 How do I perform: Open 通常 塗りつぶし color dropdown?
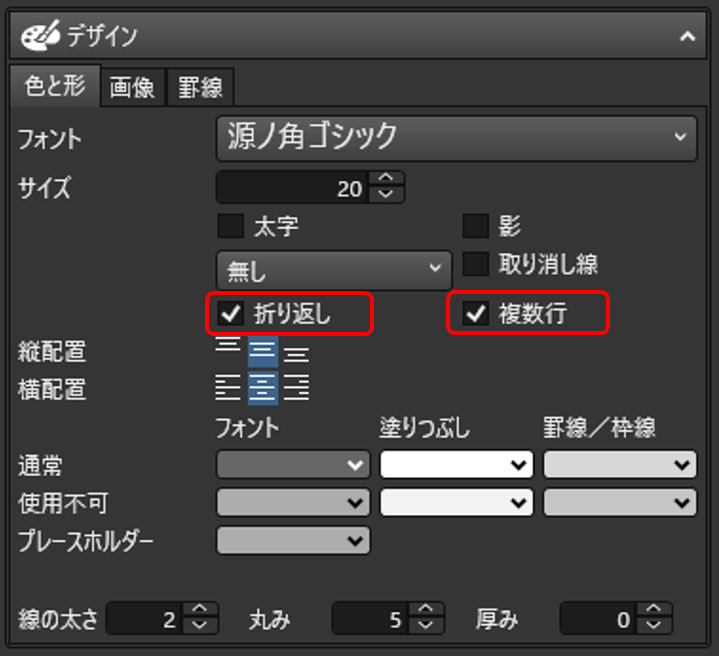(x=456, y=464)
